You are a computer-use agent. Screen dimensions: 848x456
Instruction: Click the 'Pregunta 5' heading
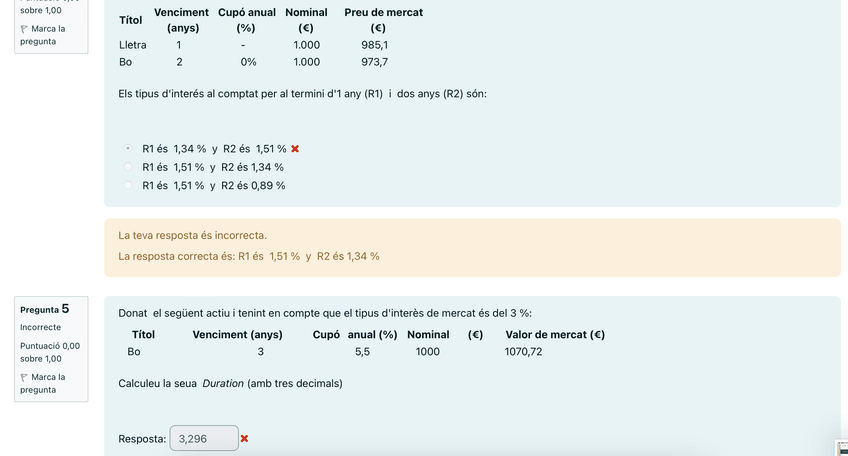[x=44, y=309]
